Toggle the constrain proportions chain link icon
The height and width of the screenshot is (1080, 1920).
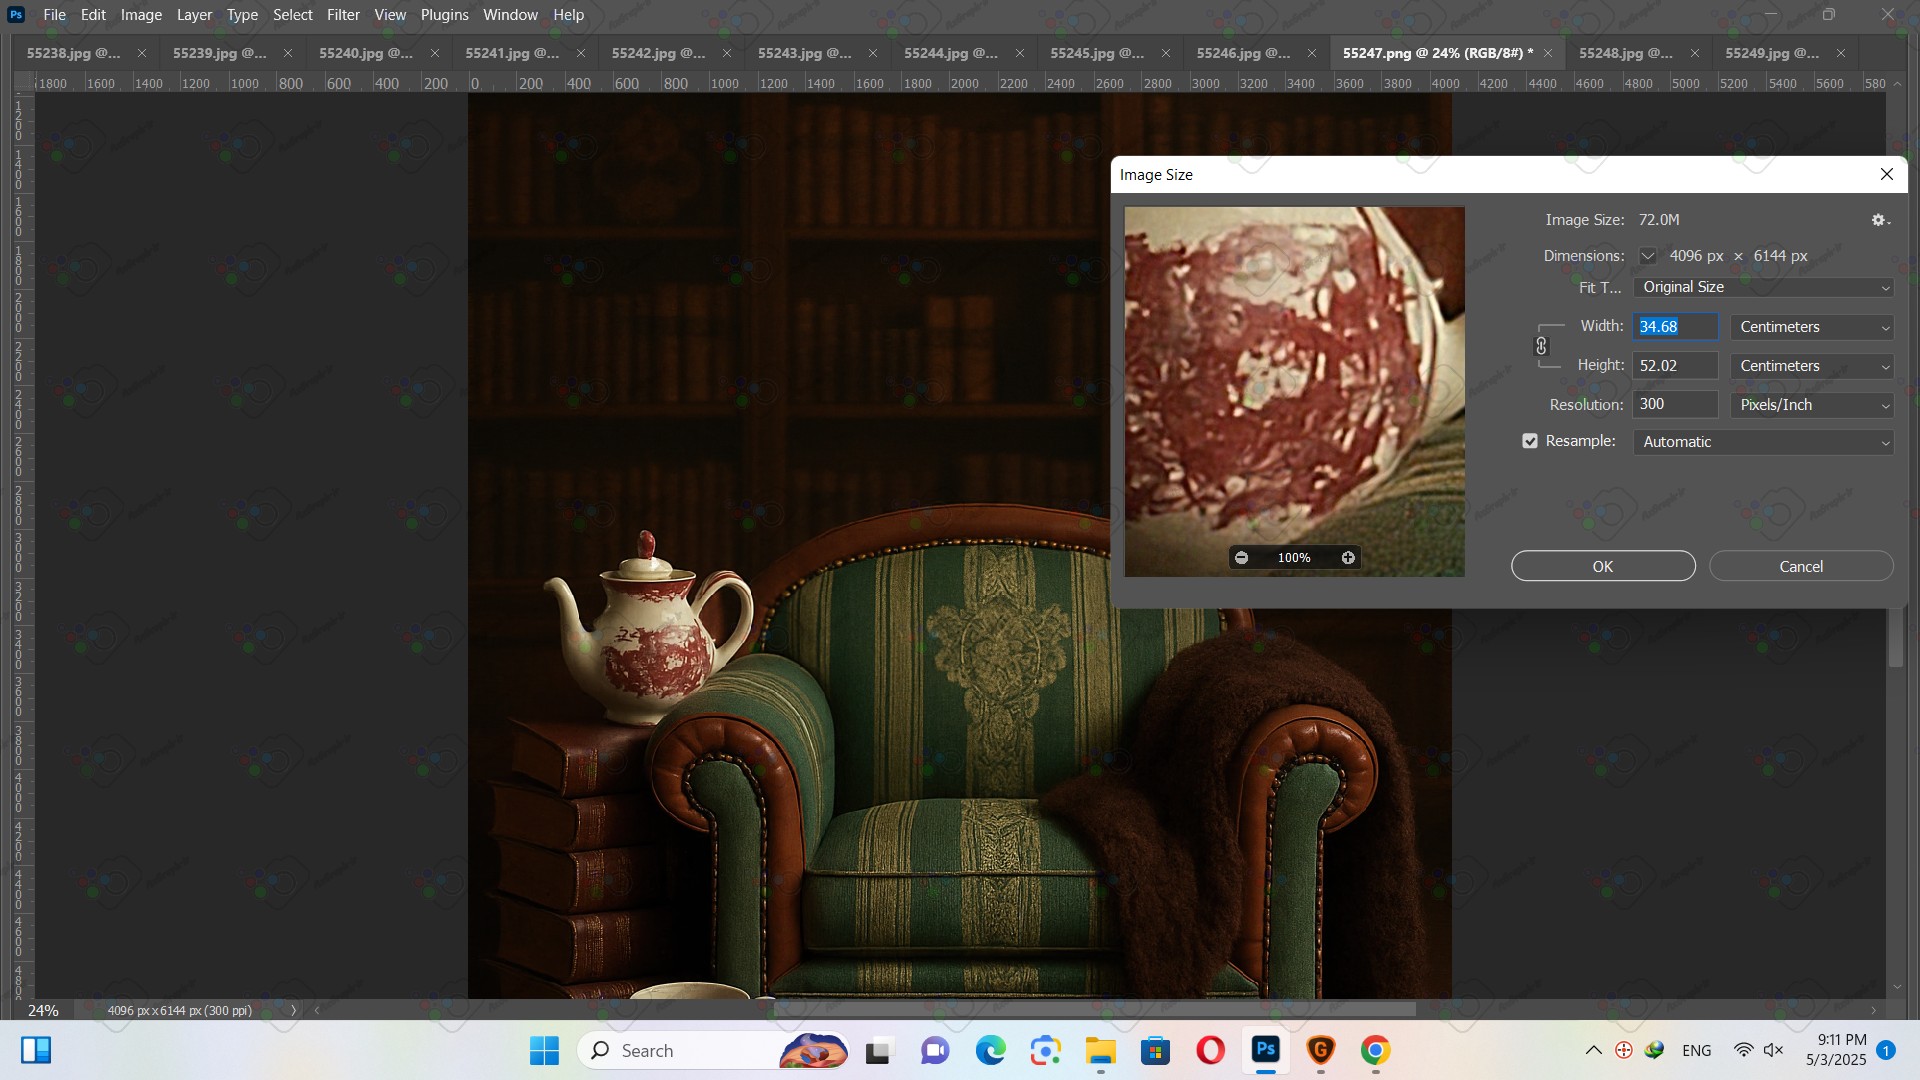(1541, 346)
